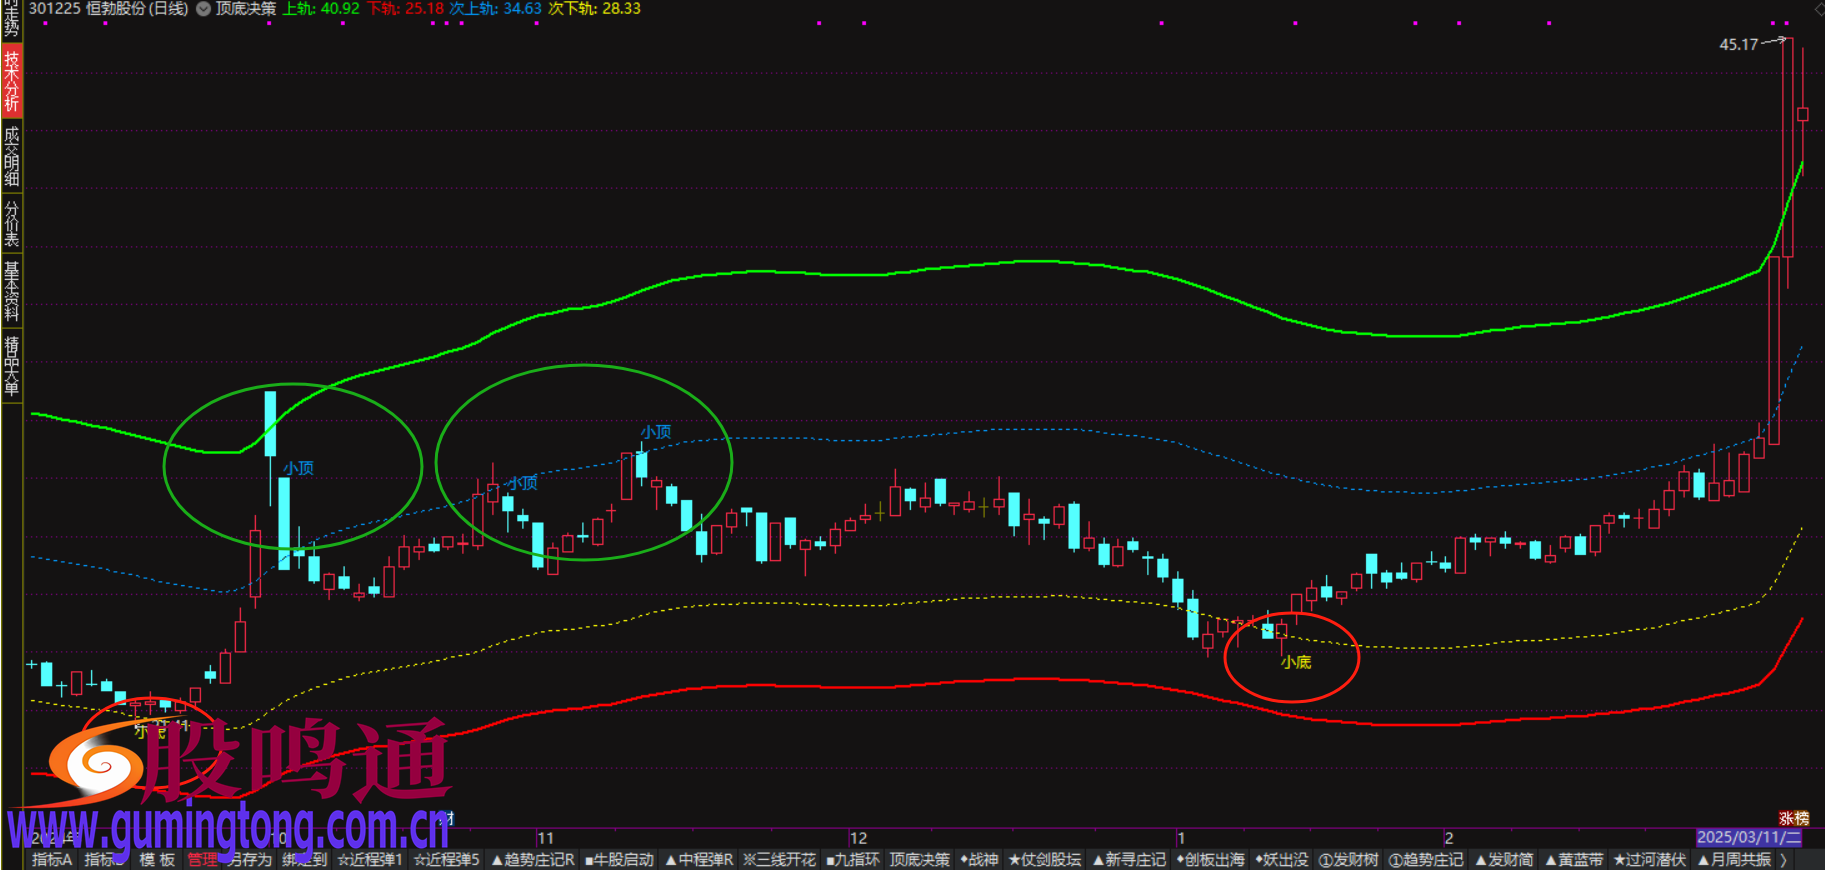Apply ■牛股启动 indicator
The width and height of the screenshot is (1825, 870).
click(x=619, y=860)
